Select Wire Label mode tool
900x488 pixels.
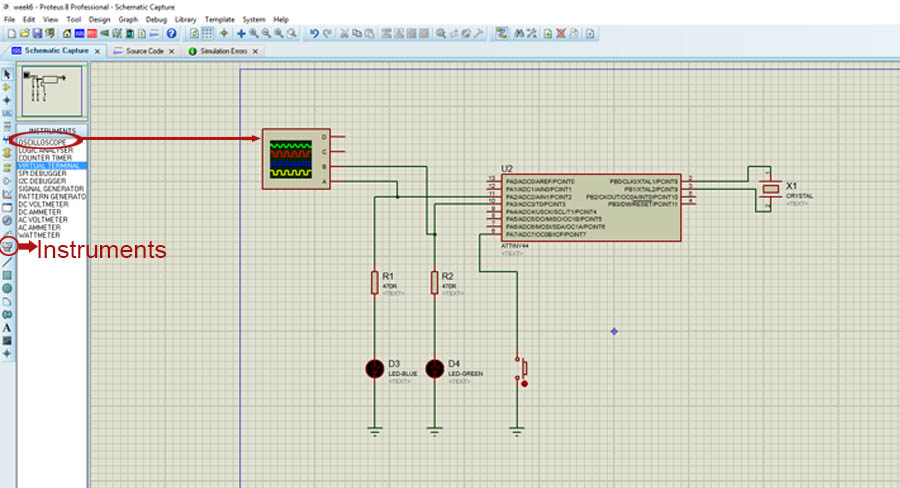7,113
